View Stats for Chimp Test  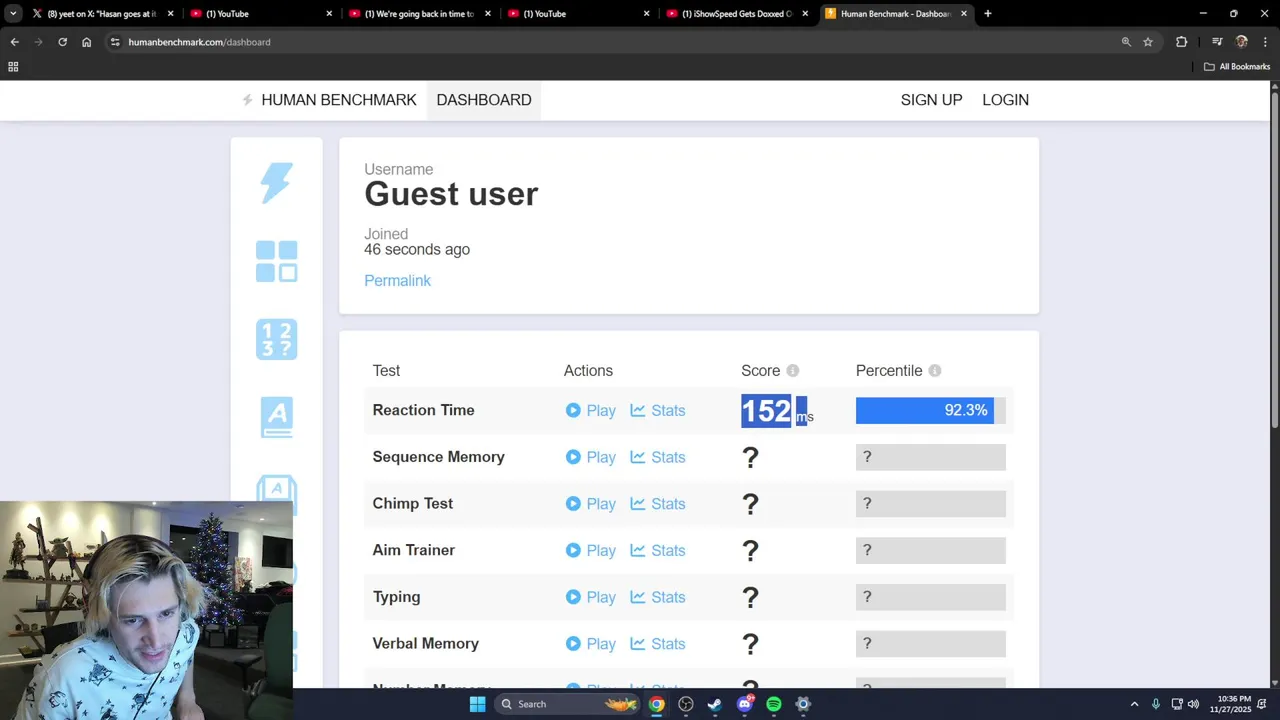(658, 504)
